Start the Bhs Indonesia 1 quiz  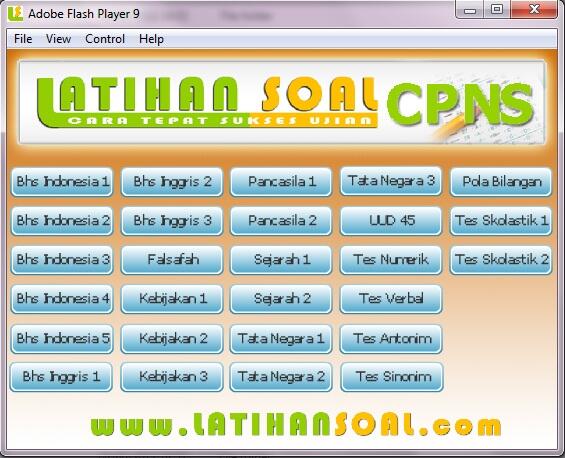pos(62,182)
